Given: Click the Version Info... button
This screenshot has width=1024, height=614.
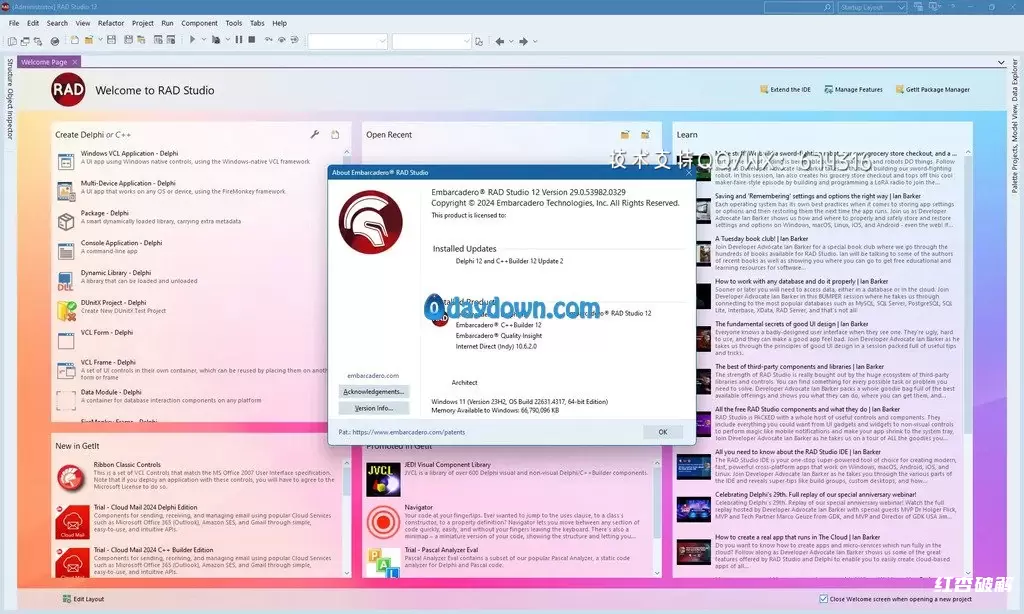Looking at the screenshot, I should [x=373, y=408].
